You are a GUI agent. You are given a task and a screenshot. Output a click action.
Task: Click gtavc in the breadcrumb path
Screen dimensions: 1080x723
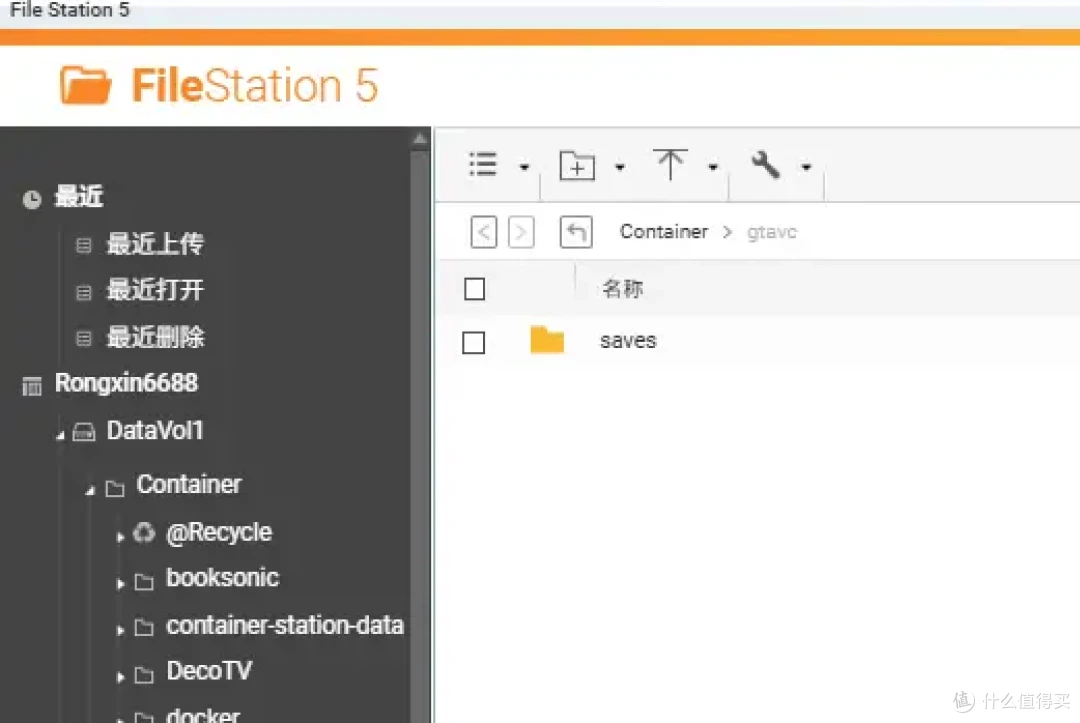point(771,232)
